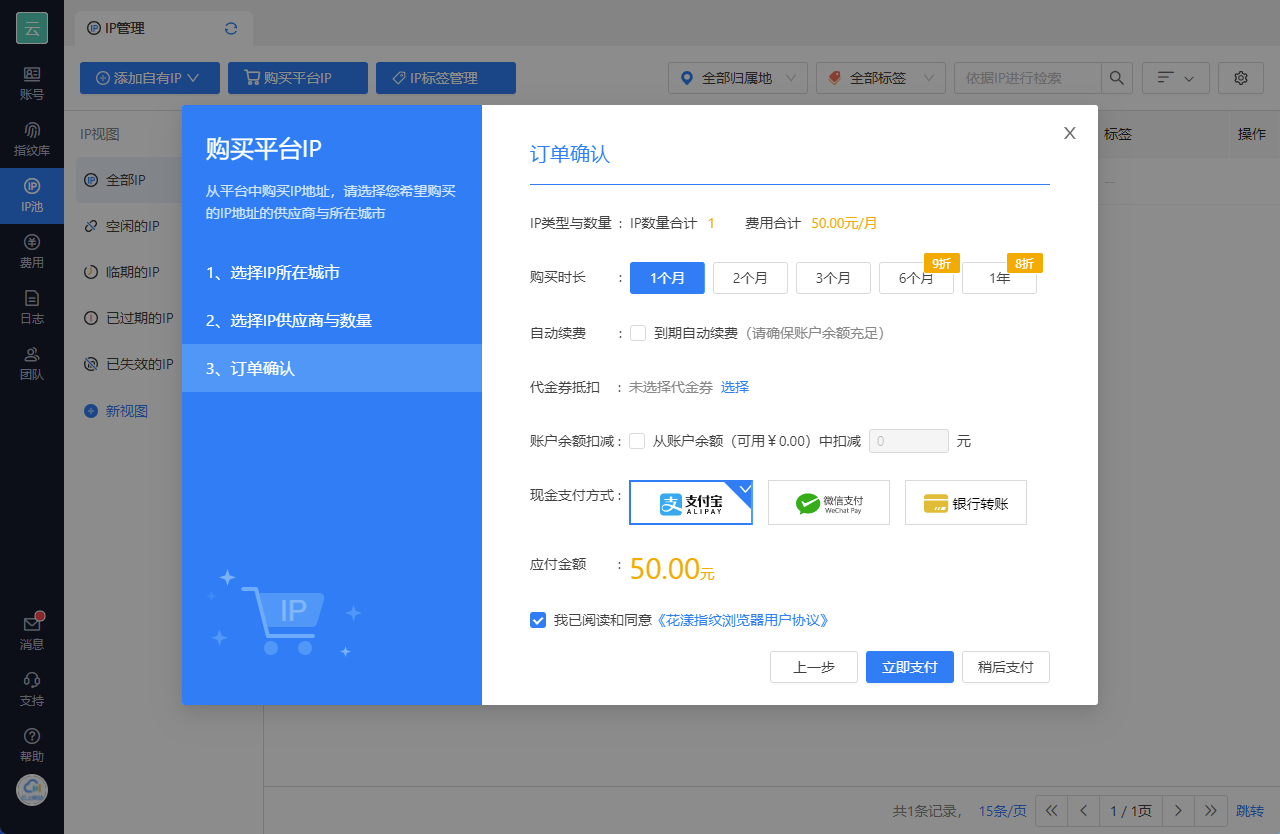The image size is (1280, 834).
Task: Click the 操作 column header
Action: pyautogui.click(x=1252, y=134)
